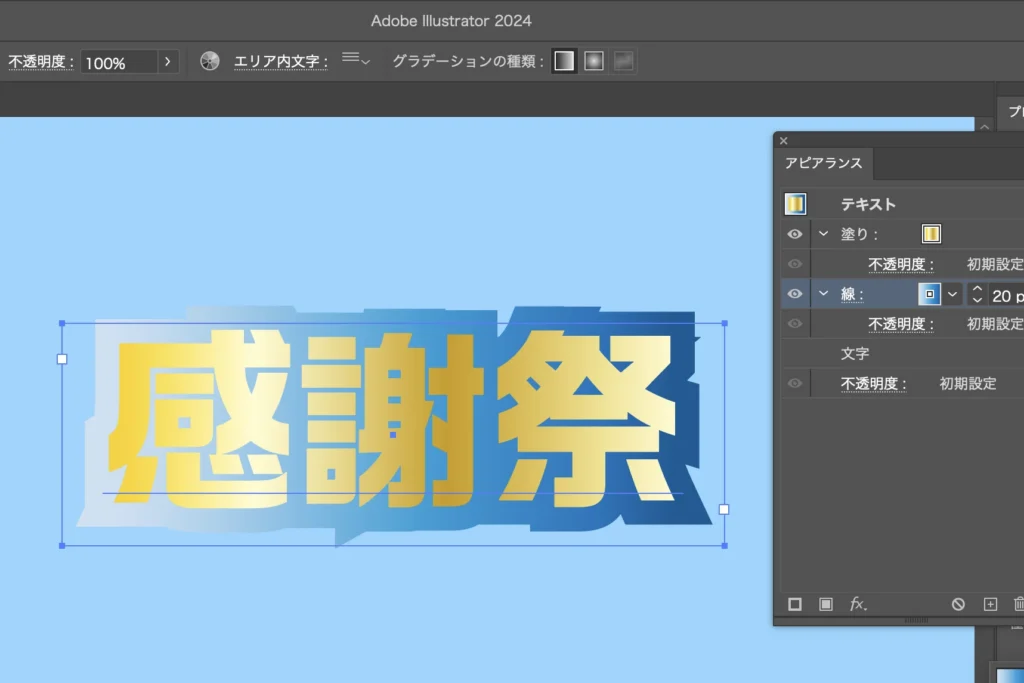The height and width of the screenshot is (683, 1024).
Task: Toggle visibility of the 線 stroke row
Action: click(x=795, y=294)
